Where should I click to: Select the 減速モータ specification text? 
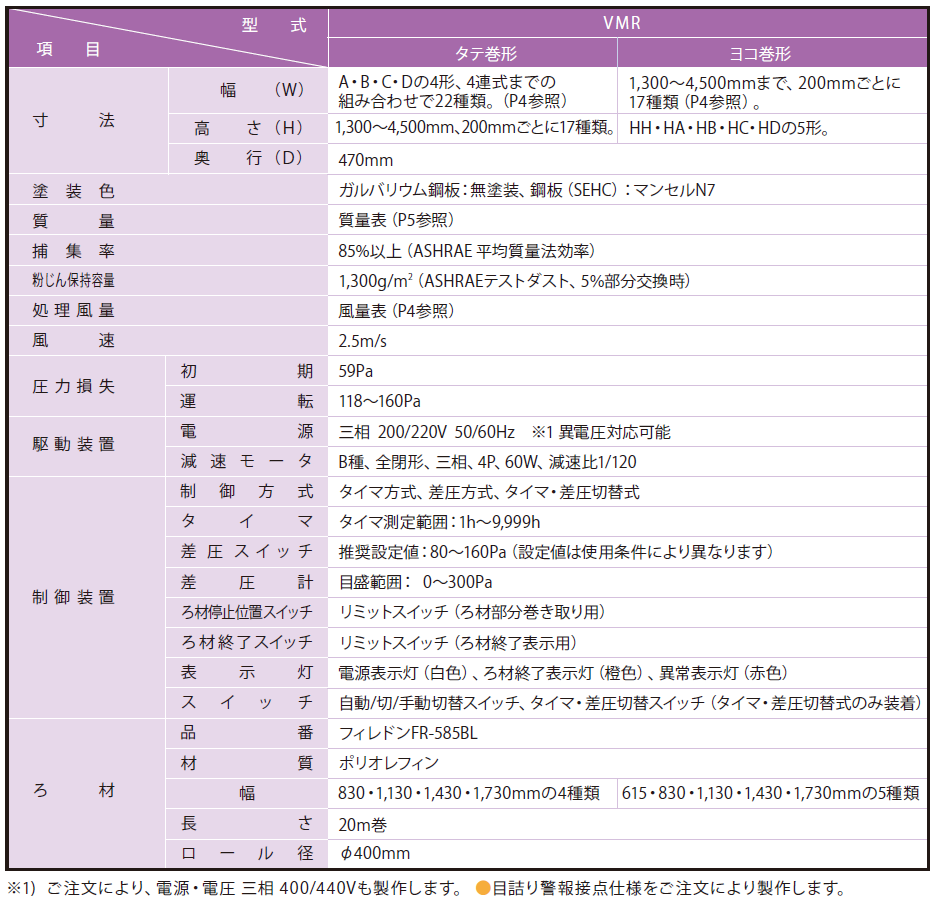coord(488,462)
